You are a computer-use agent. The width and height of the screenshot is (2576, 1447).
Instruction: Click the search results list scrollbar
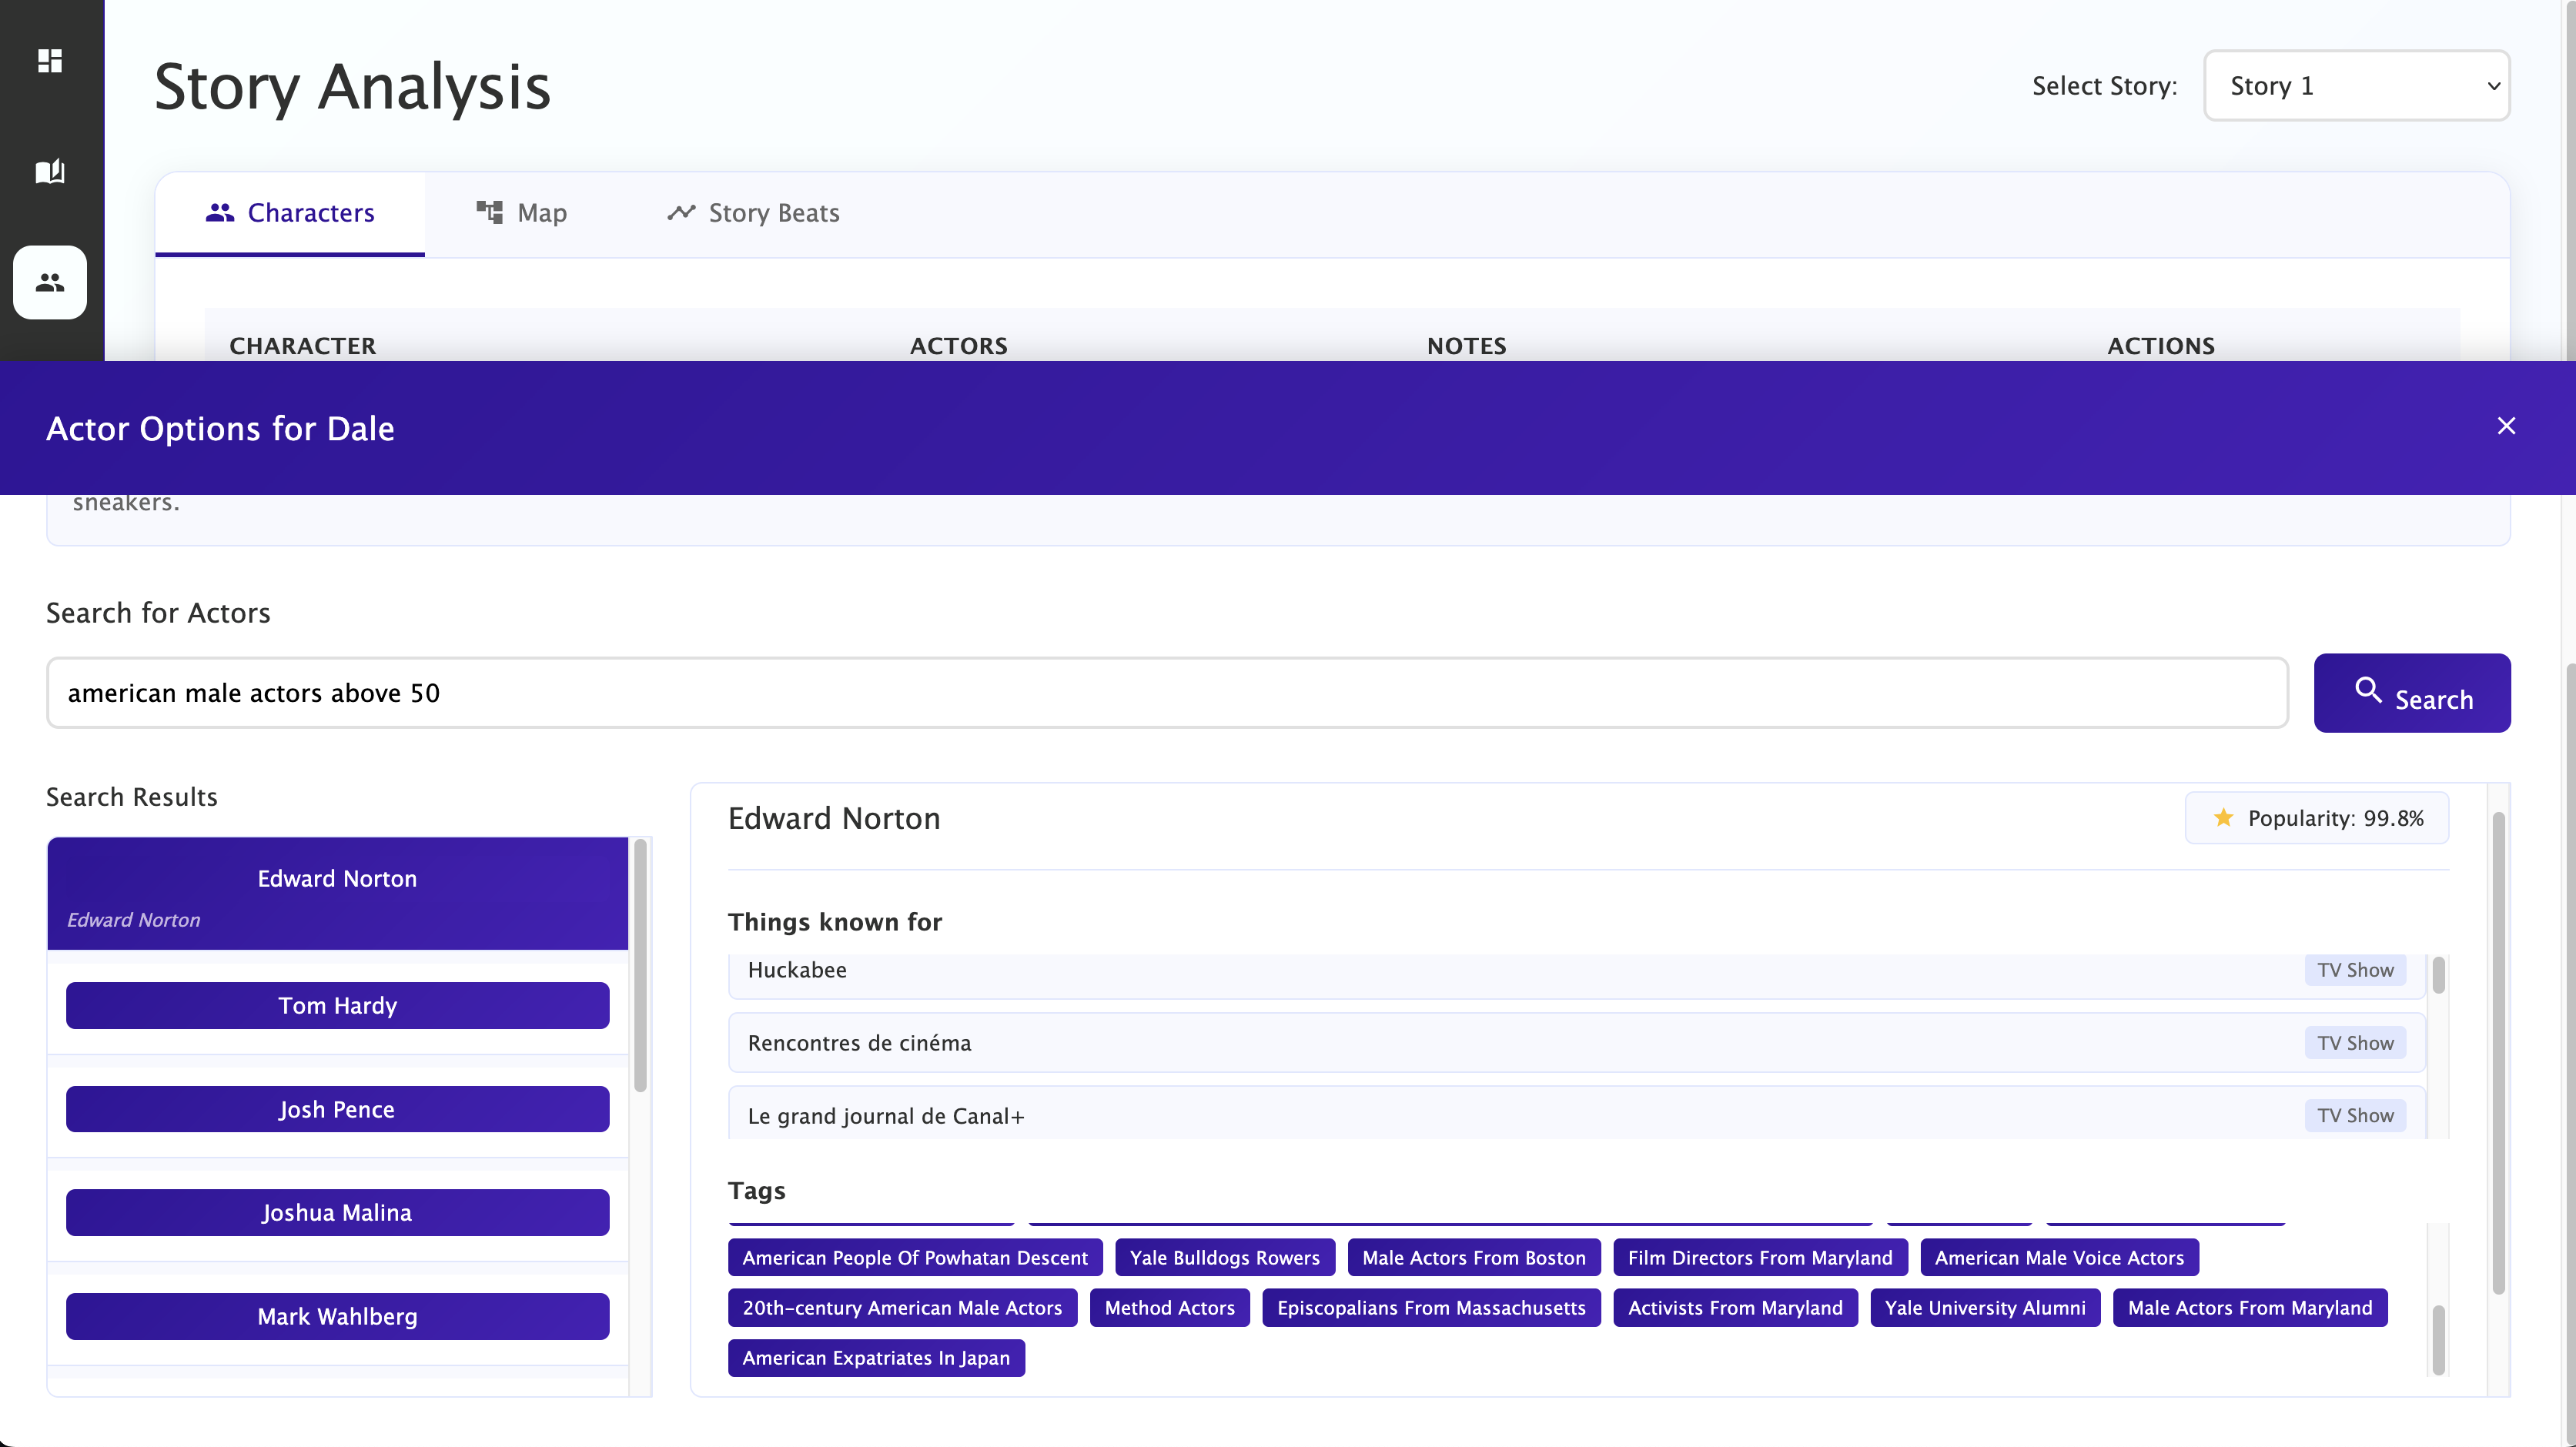click(640, 965)
